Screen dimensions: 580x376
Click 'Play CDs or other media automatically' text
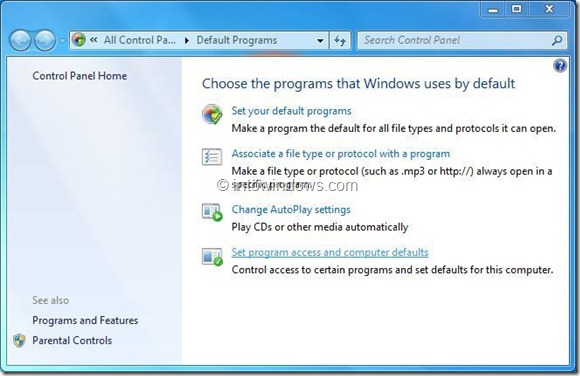[x=320, y=227]
